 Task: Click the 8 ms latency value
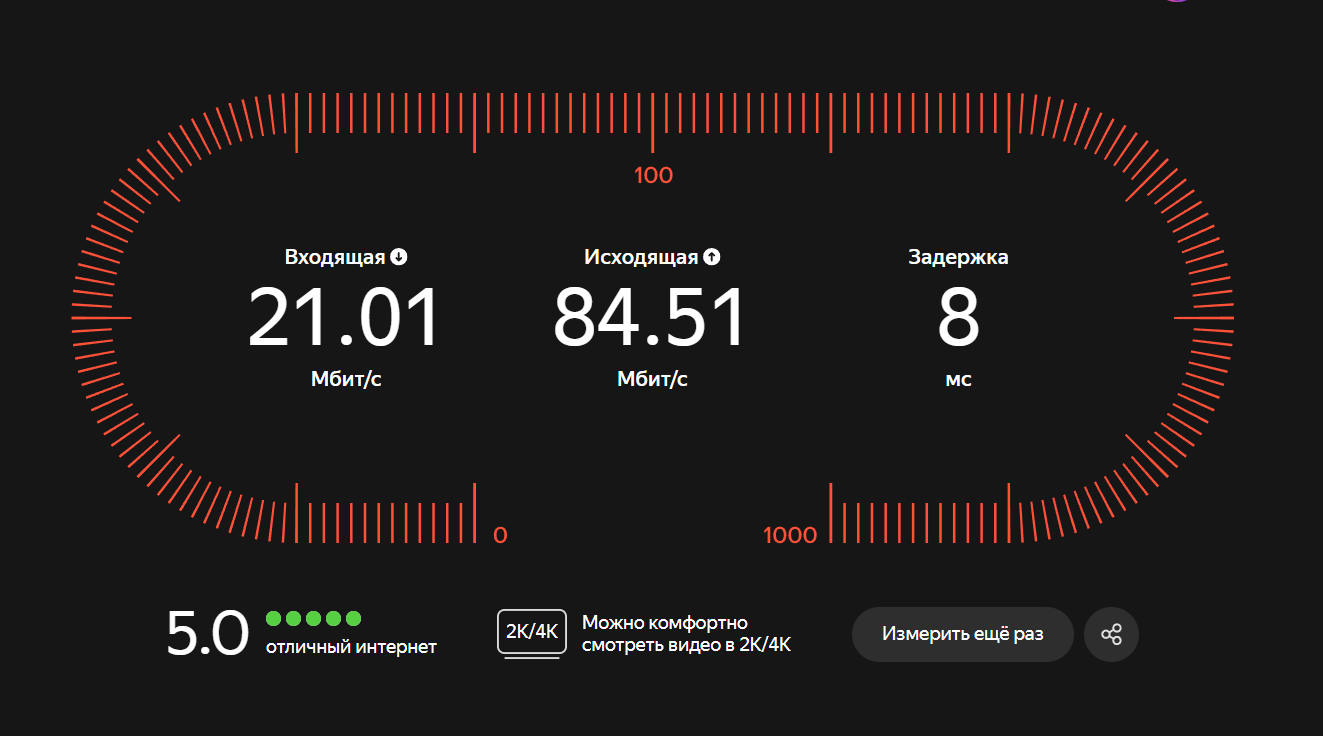tap(958, 318)
